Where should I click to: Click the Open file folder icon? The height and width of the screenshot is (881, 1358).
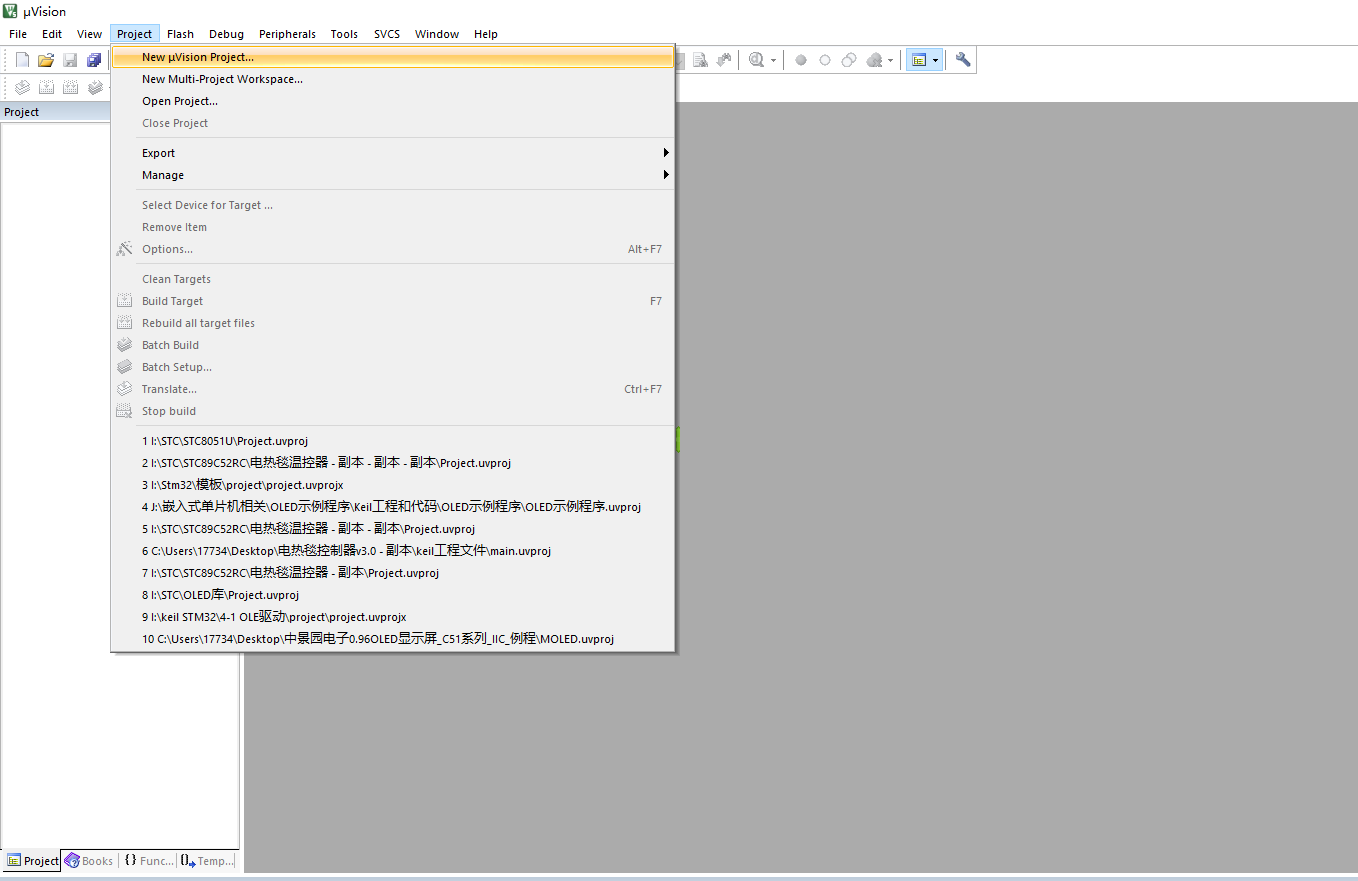click(x=46, y=60)
